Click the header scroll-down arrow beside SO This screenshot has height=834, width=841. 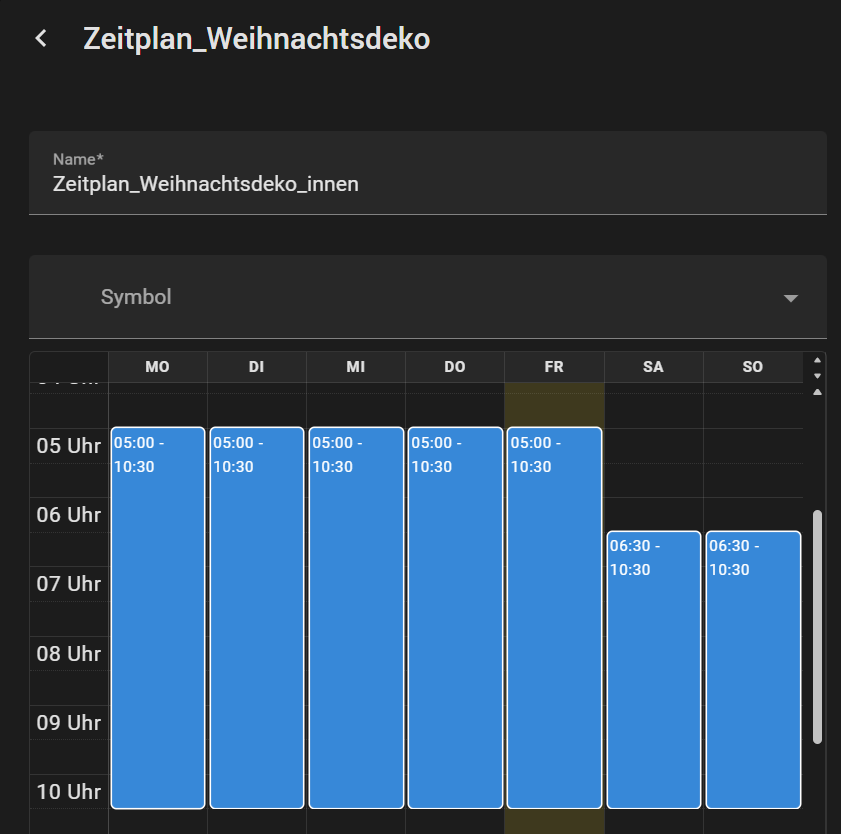817,375
